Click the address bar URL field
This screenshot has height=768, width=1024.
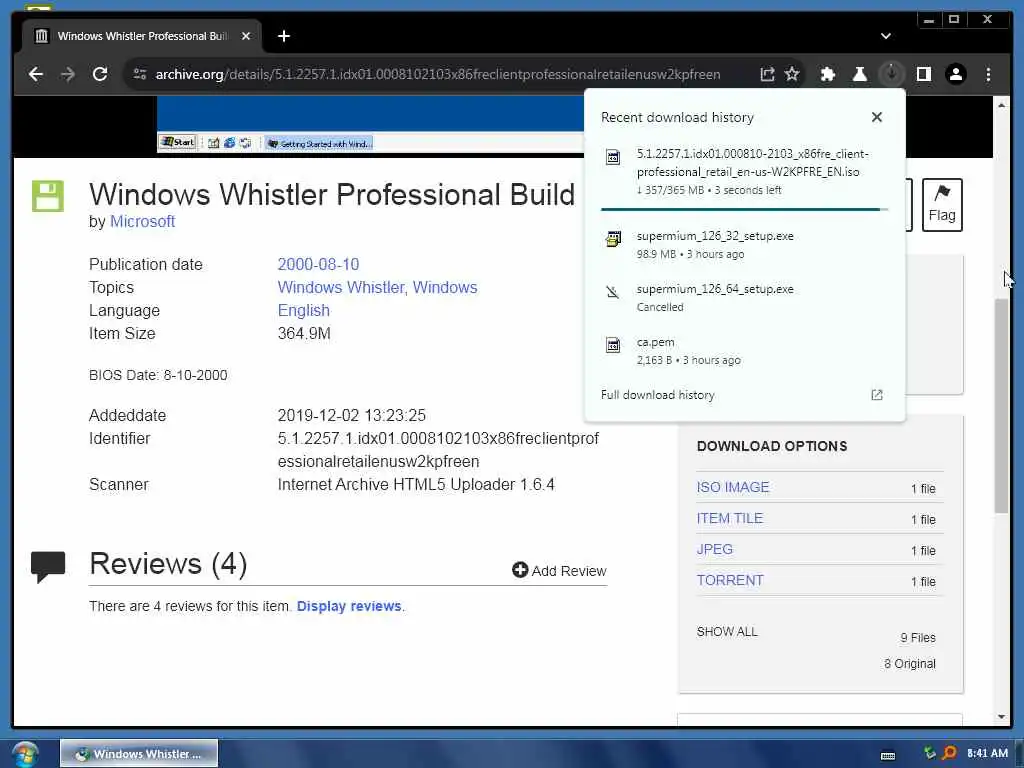pyautogui.click(x=438, y=74)
